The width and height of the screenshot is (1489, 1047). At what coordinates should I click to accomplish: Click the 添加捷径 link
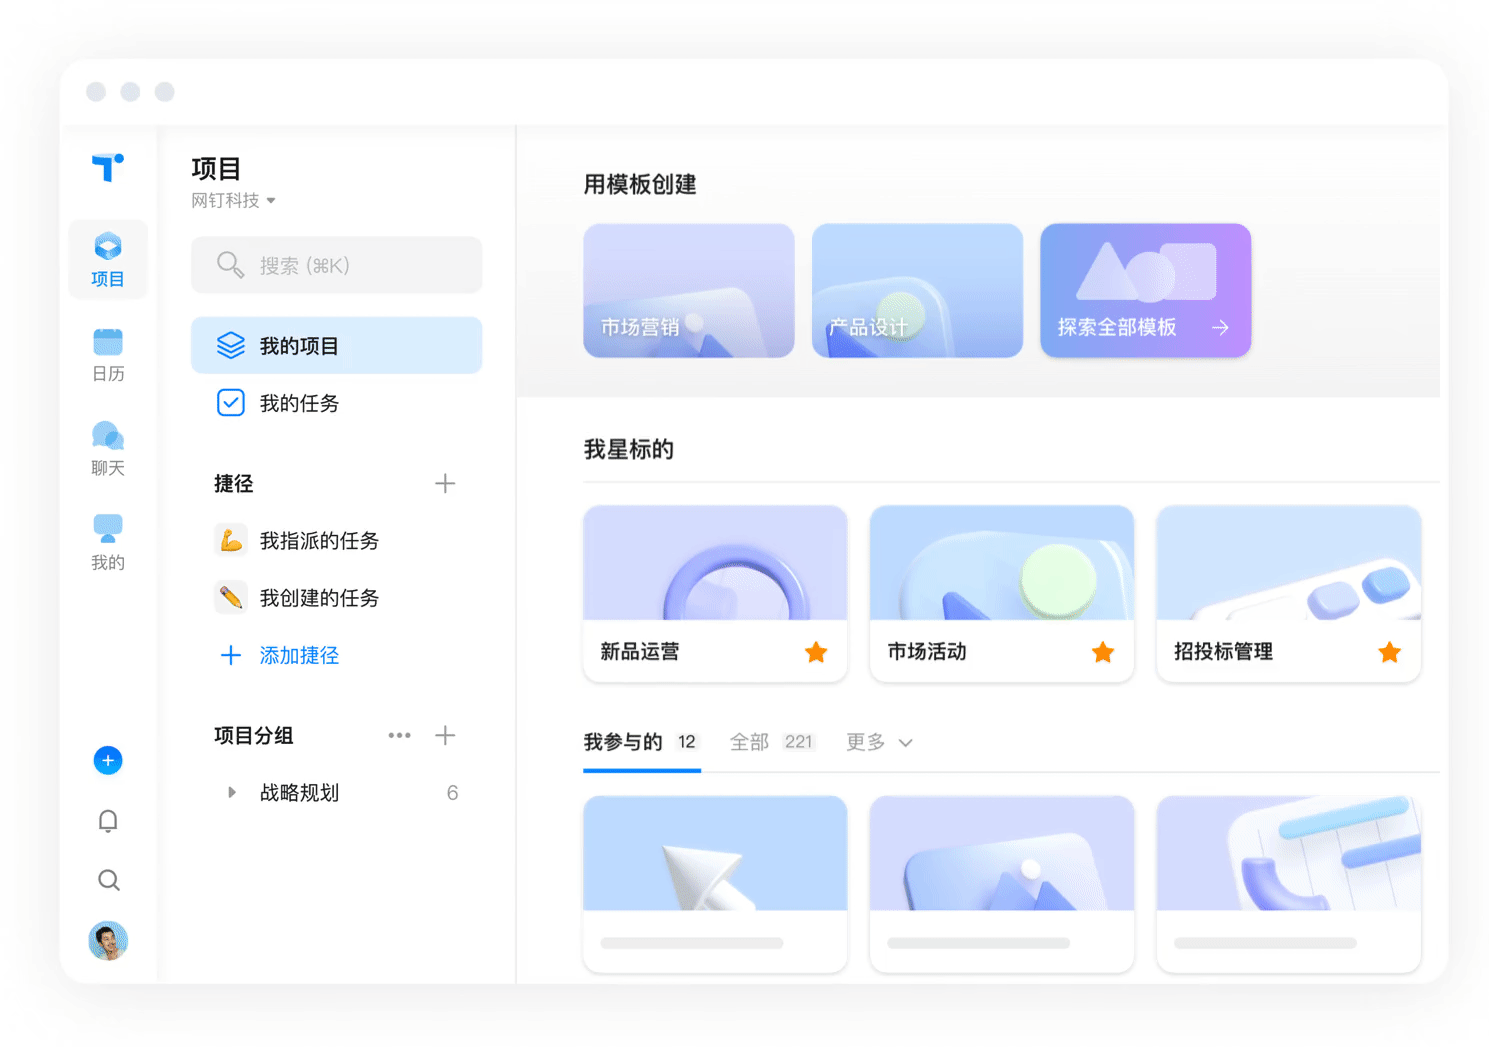tap(298, 655)
